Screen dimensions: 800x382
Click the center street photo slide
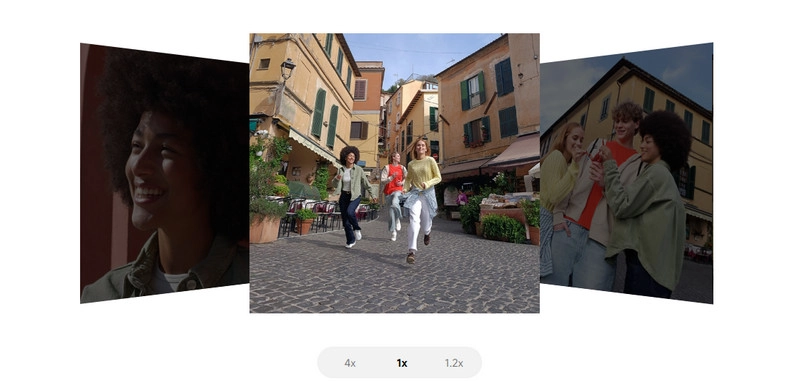coord(394,173)
